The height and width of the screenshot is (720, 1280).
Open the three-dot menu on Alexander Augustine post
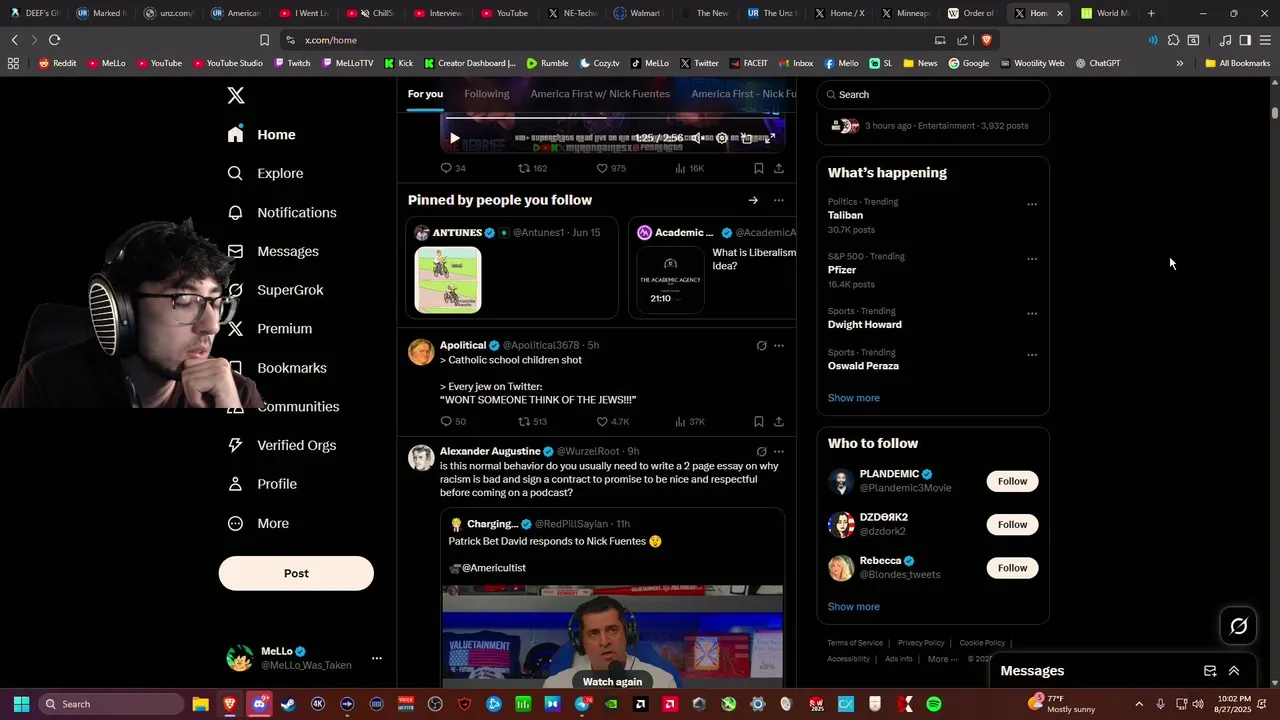(x=779, y=452)
